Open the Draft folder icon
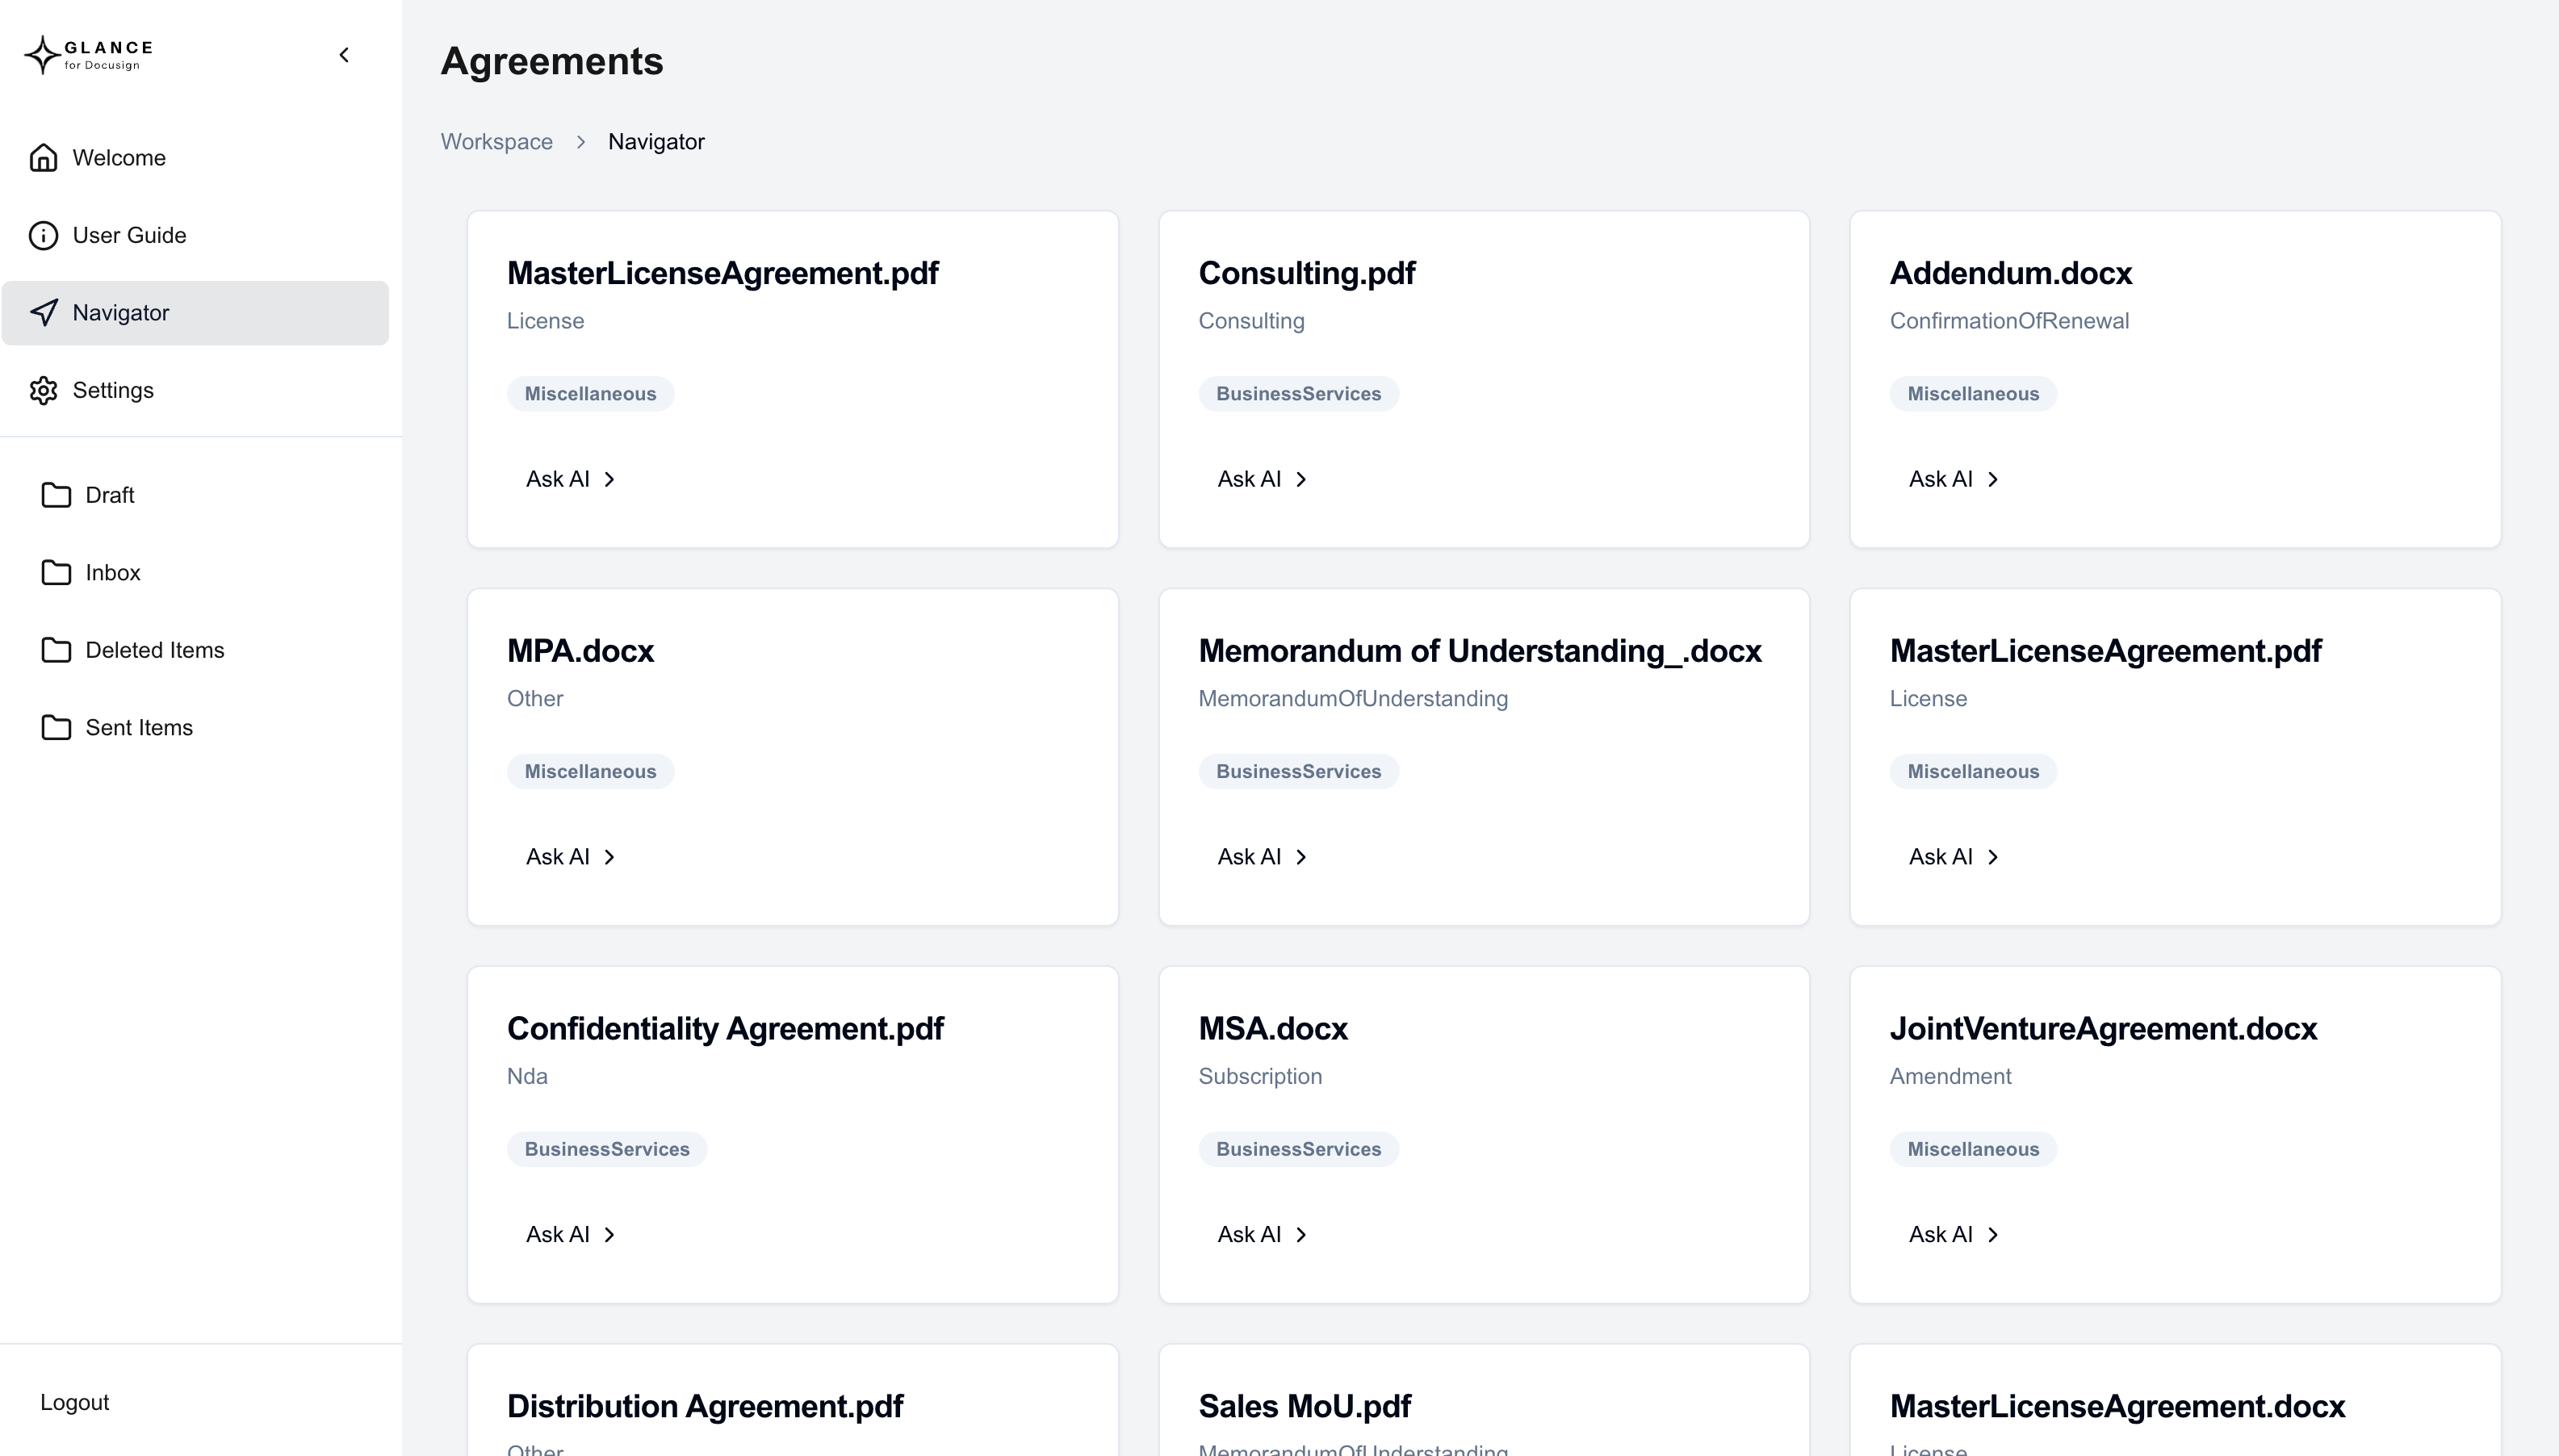 pyautogui.click(x=56, y=495)
